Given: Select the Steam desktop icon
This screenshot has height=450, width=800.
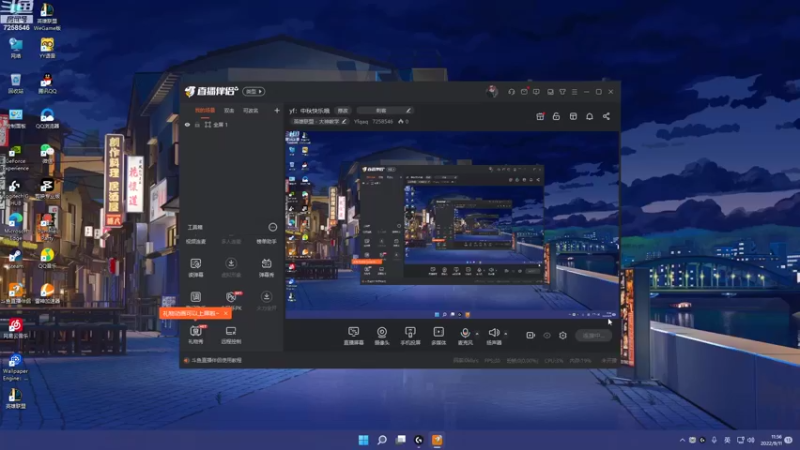Looking at the screenshot, I should (15, 259).
